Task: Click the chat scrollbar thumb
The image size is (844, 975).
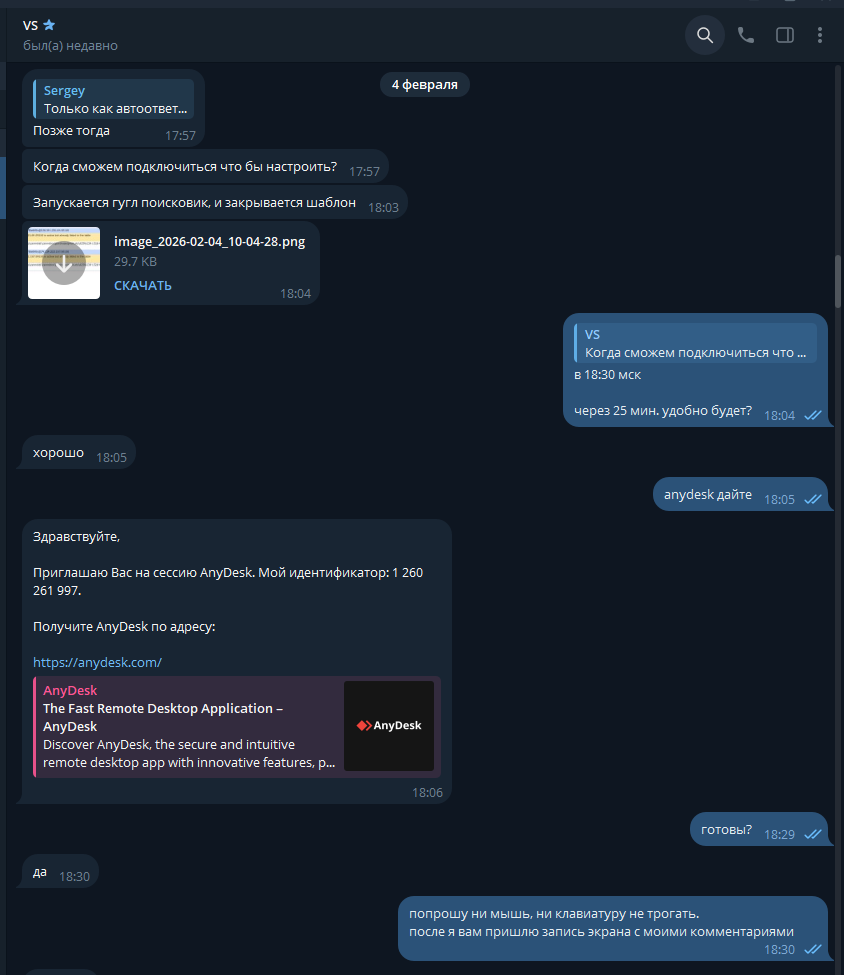Action: coord(838,280)
